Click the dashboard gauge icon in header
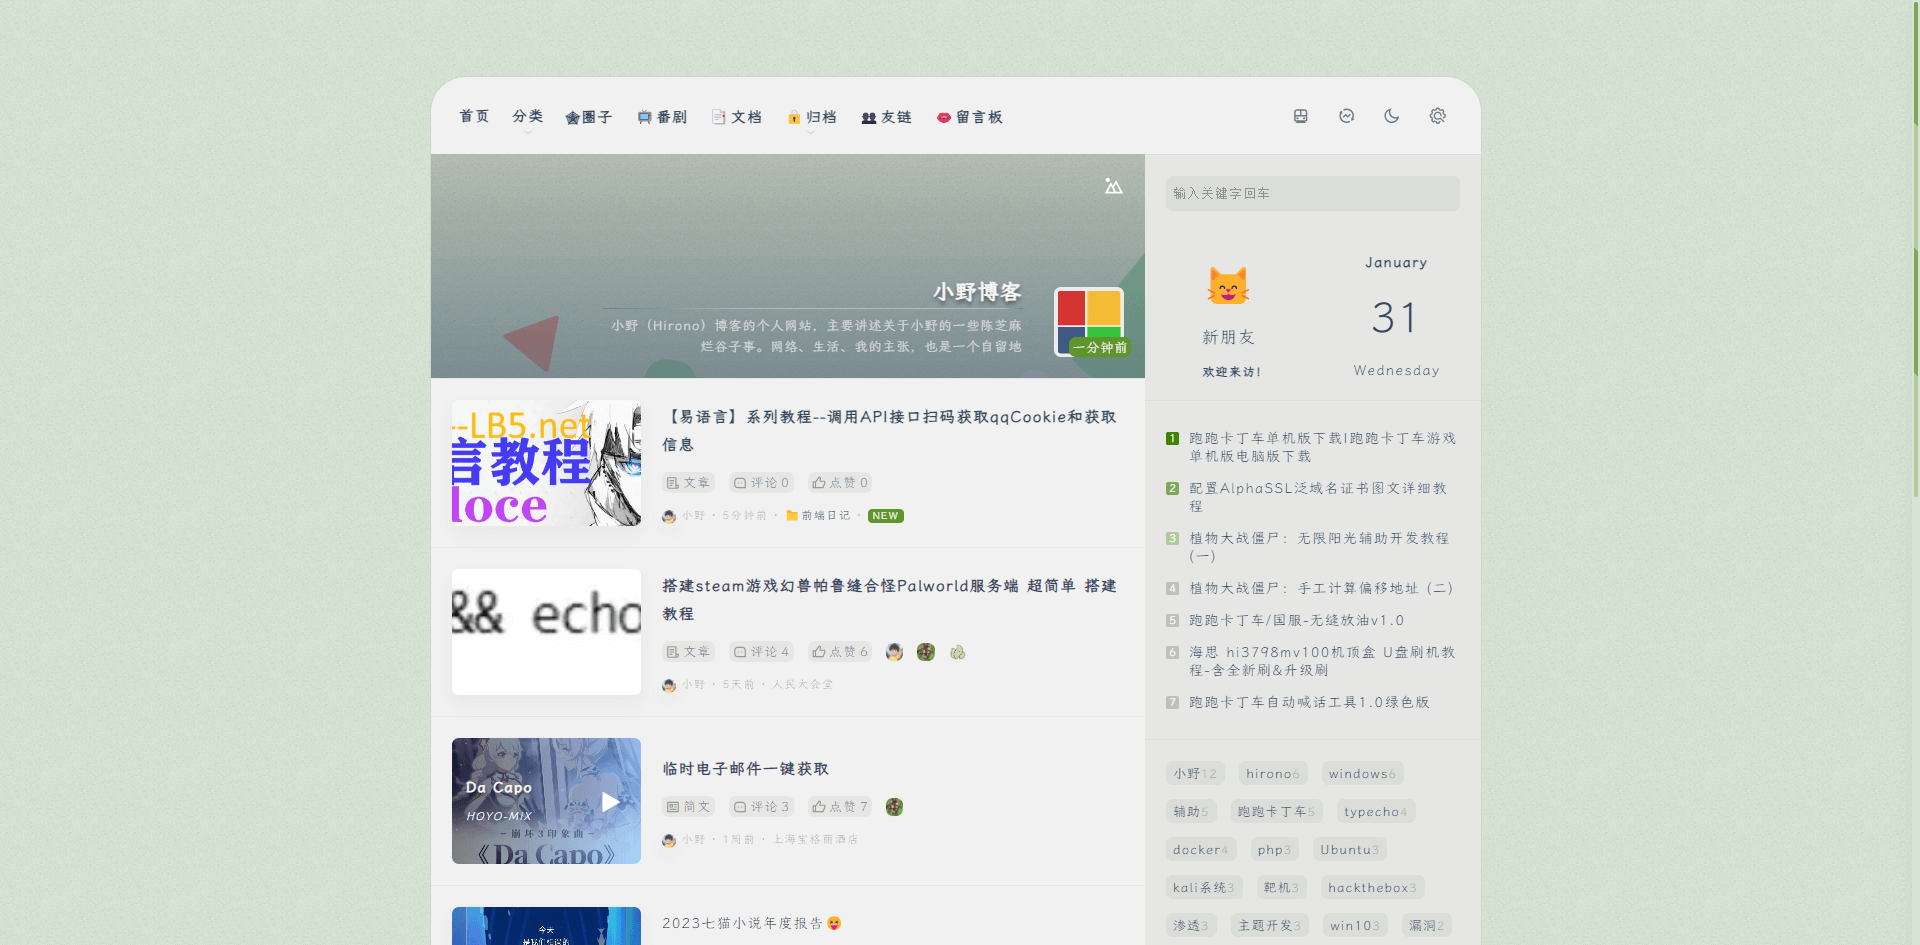This screenshot has width=1920, height=945. [x=1347, y=116]
